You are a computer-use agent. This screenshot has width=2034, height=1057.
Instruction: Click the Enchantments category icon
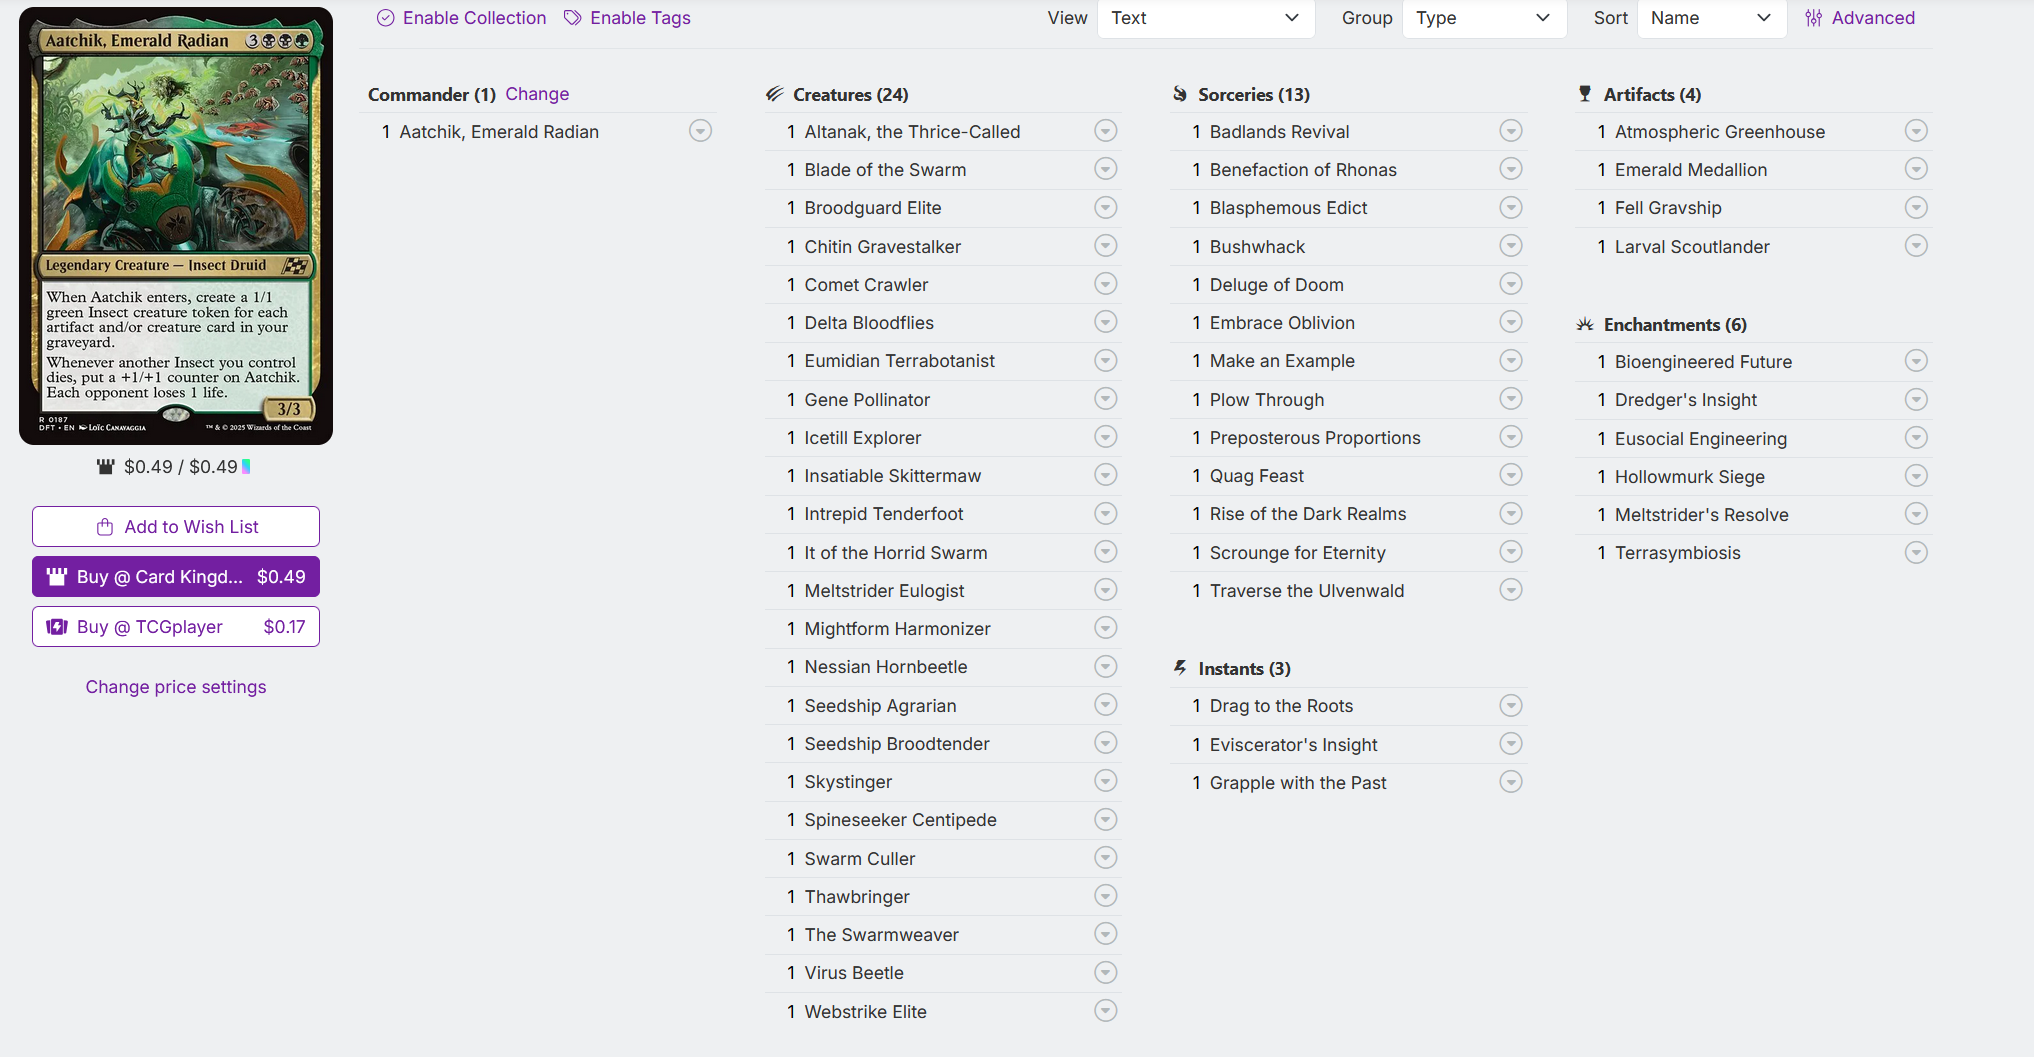1585,324
